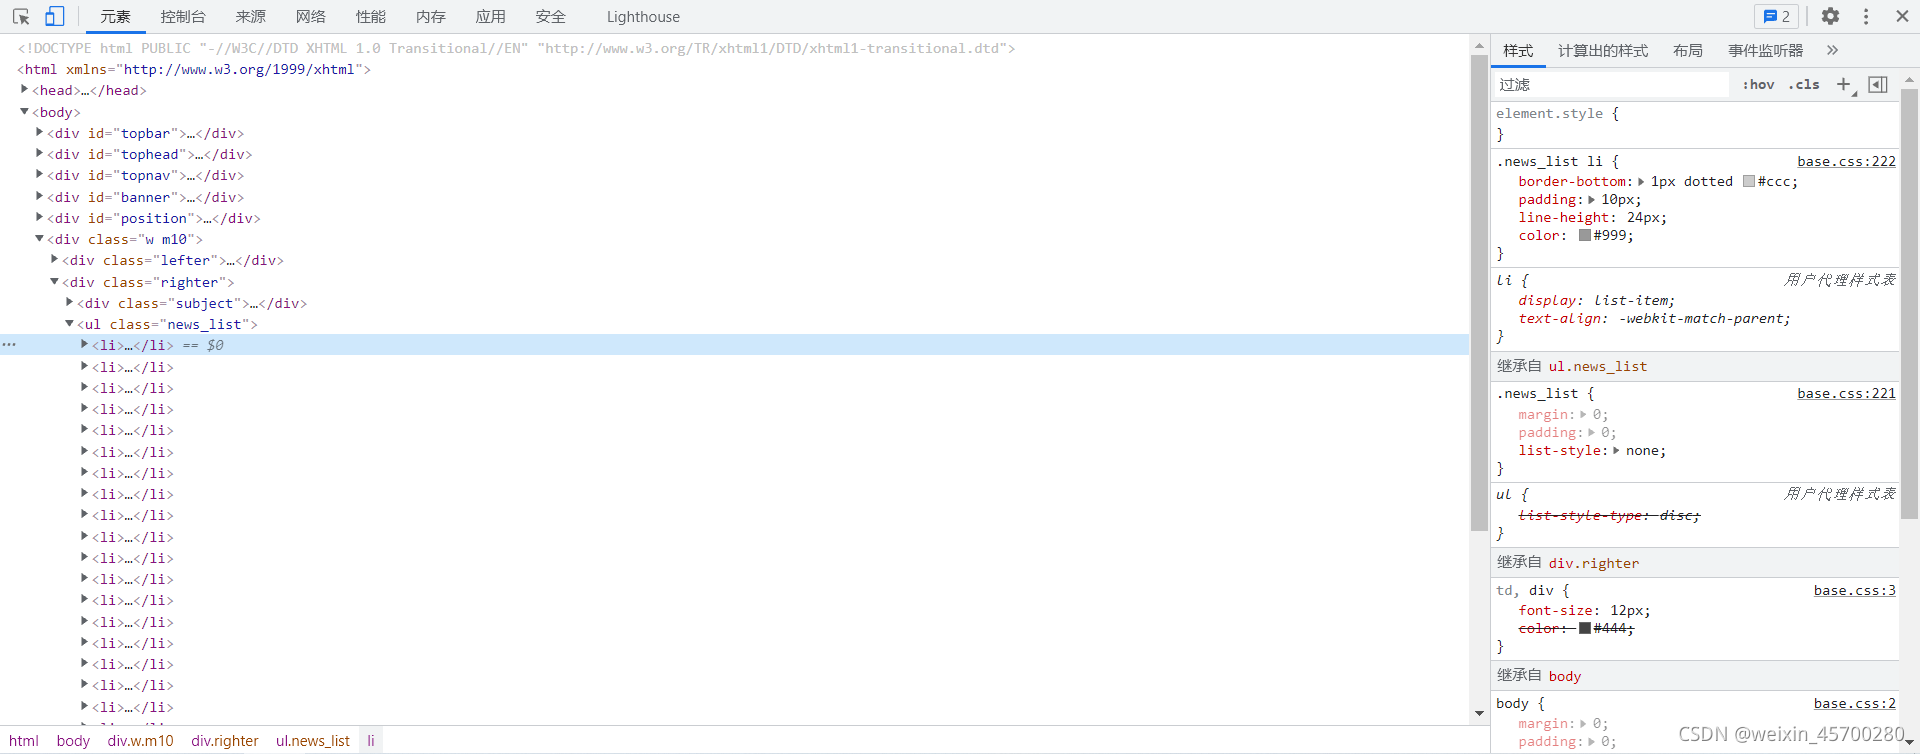Expand the list-style none shorthand triangle
1920x754 pixels.
[1616, 450]
